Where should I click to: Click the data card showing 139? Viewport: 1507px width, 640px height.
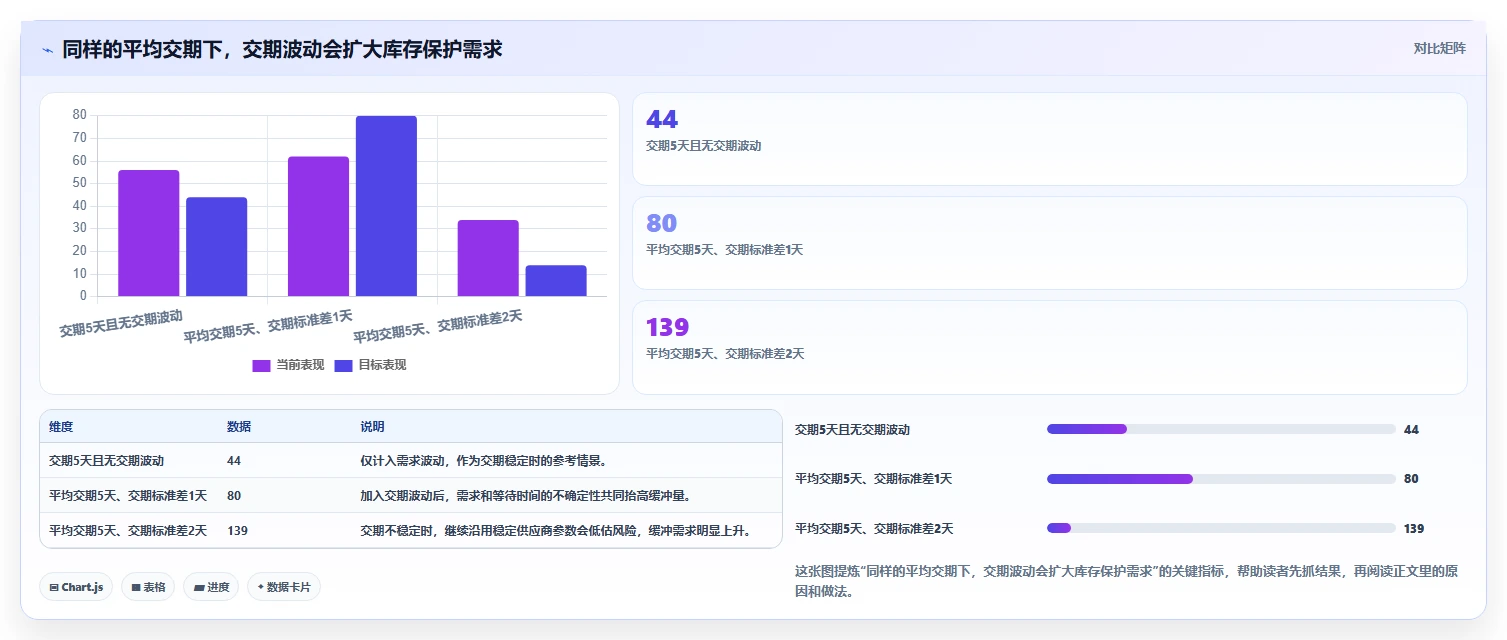point(1049,347)
